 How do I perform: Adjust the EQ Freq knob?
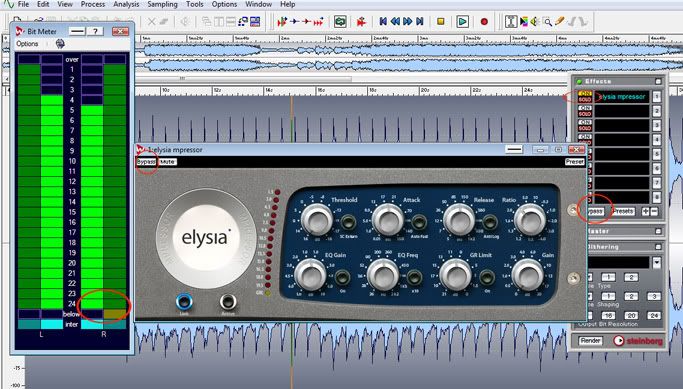coord(383,275)
